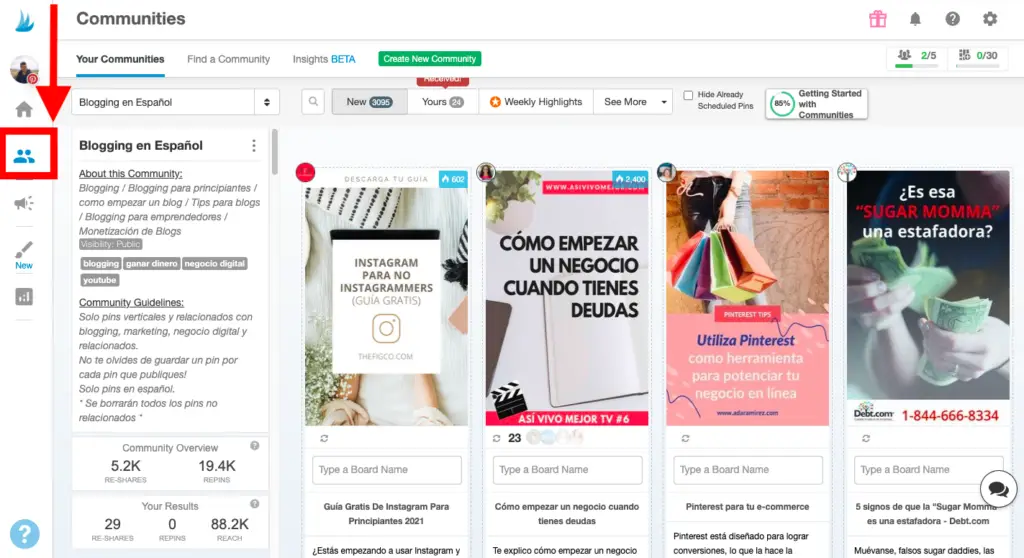Open the help question mark in header
Image resolution: width=1024 pixels, height=558 pixels.
tap(953, 19)
